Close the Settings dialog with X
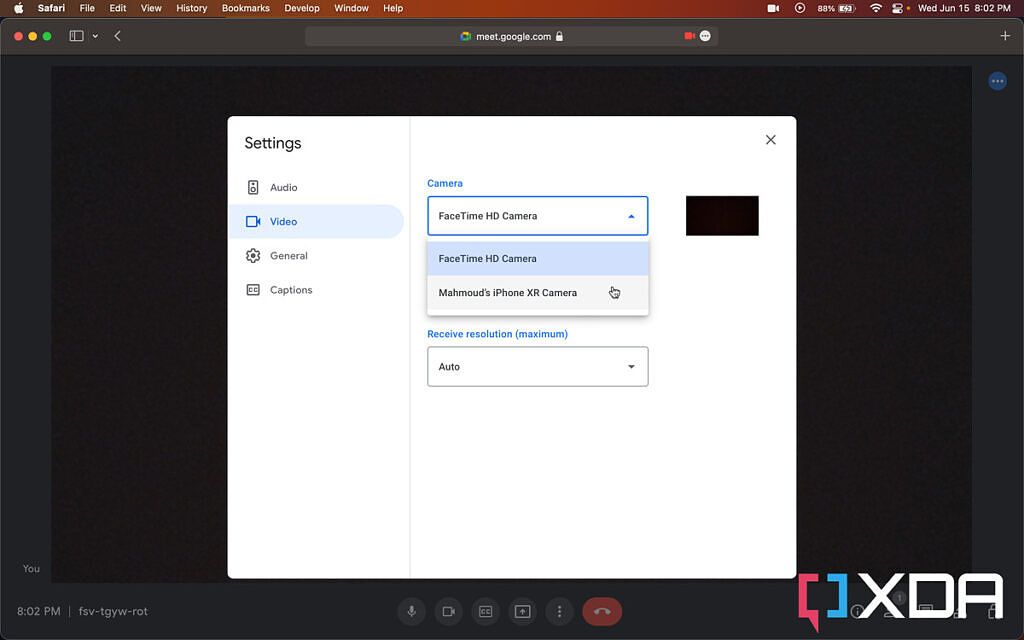Screen dimensions: 1024x640 click(x=770, y=140)
